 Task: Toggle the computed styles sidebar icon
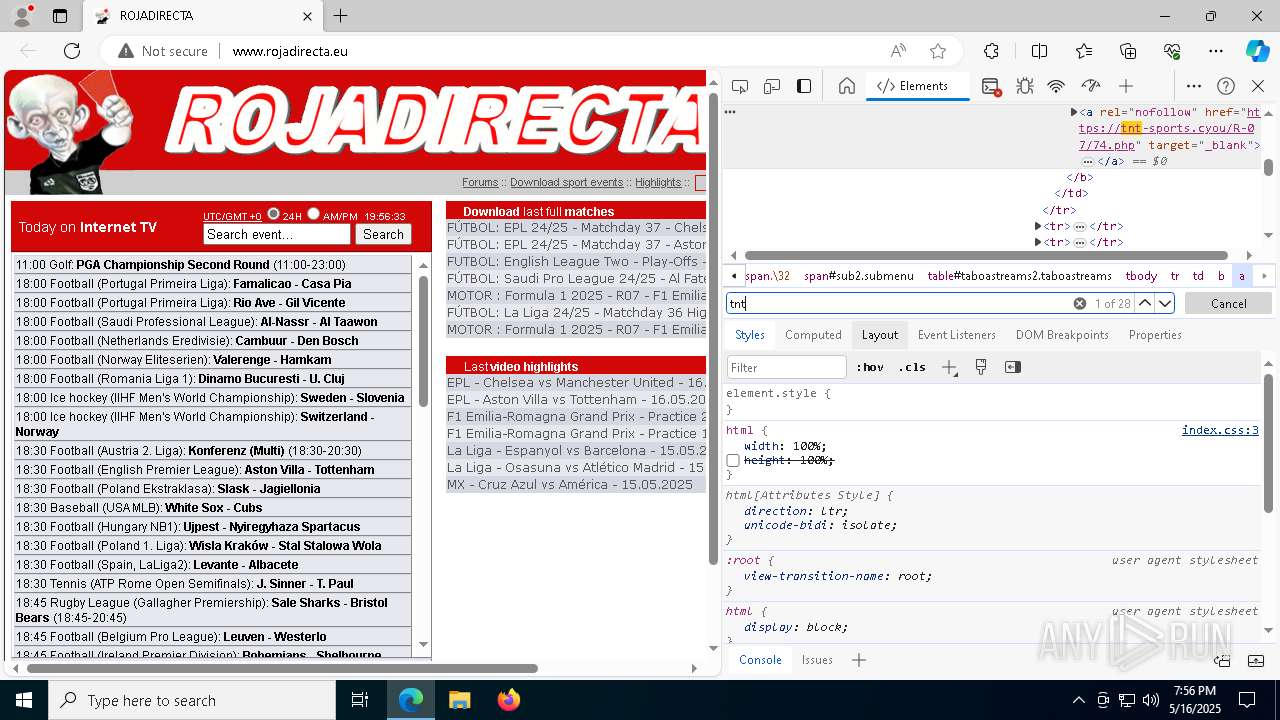coord(1013,367)
